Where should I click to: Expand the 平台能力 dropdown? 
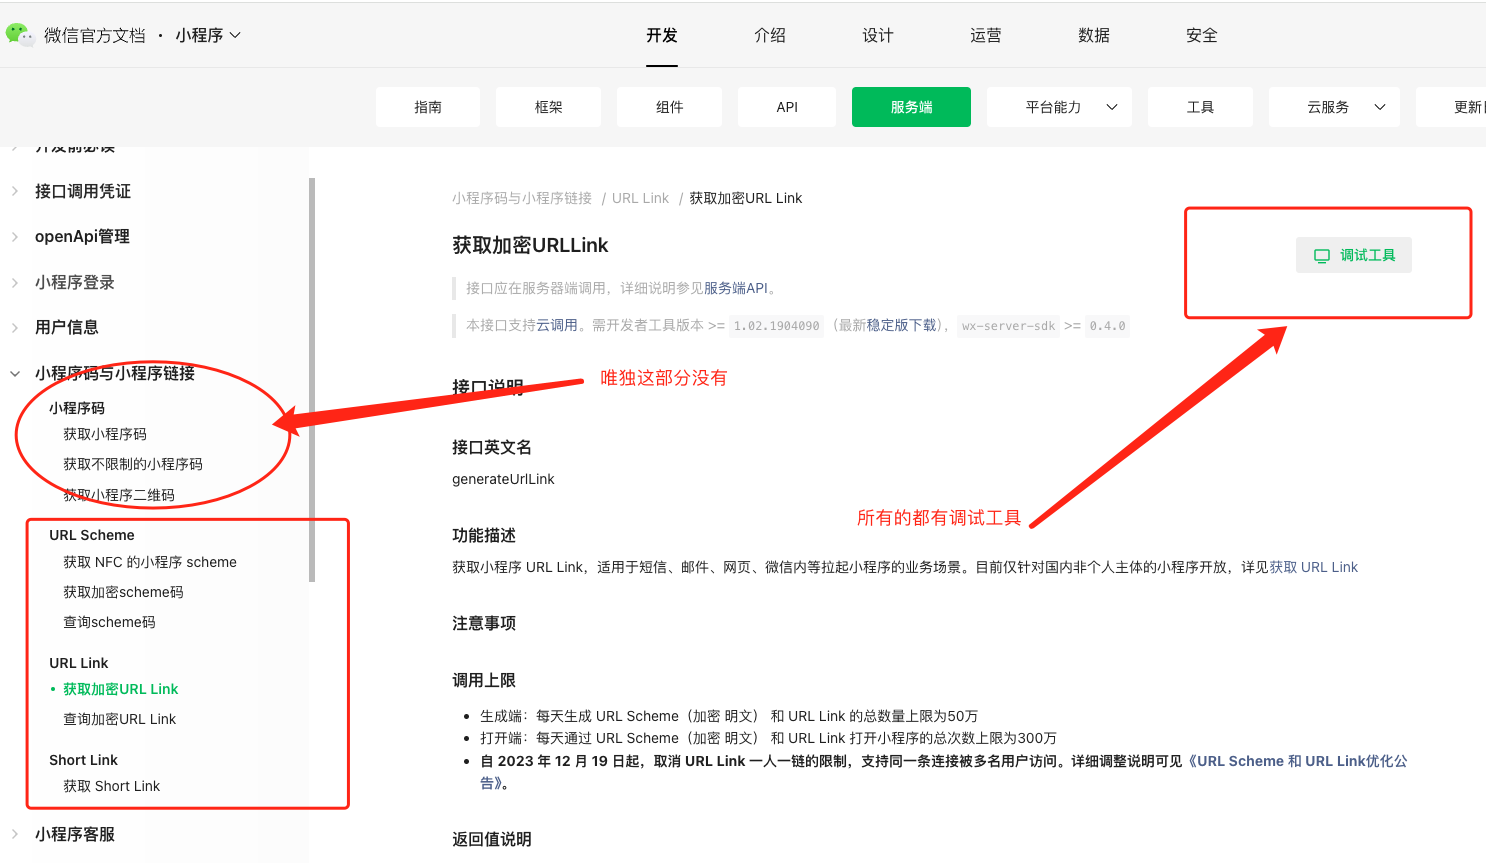pos(1059,107)
